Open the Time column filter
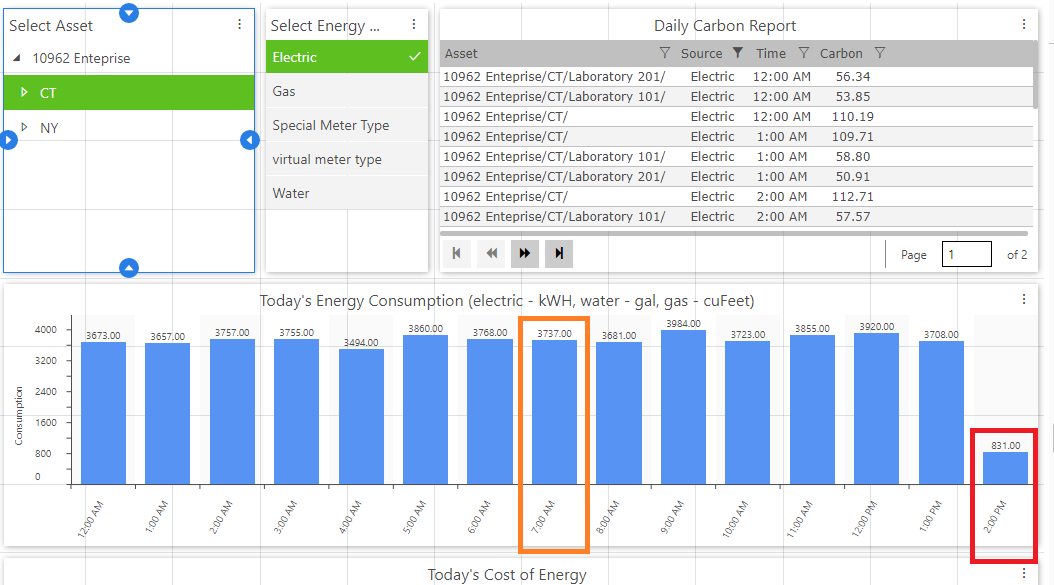Viewport: 1054px width, 585px height. pyautogui.click(x=804, y=53)
